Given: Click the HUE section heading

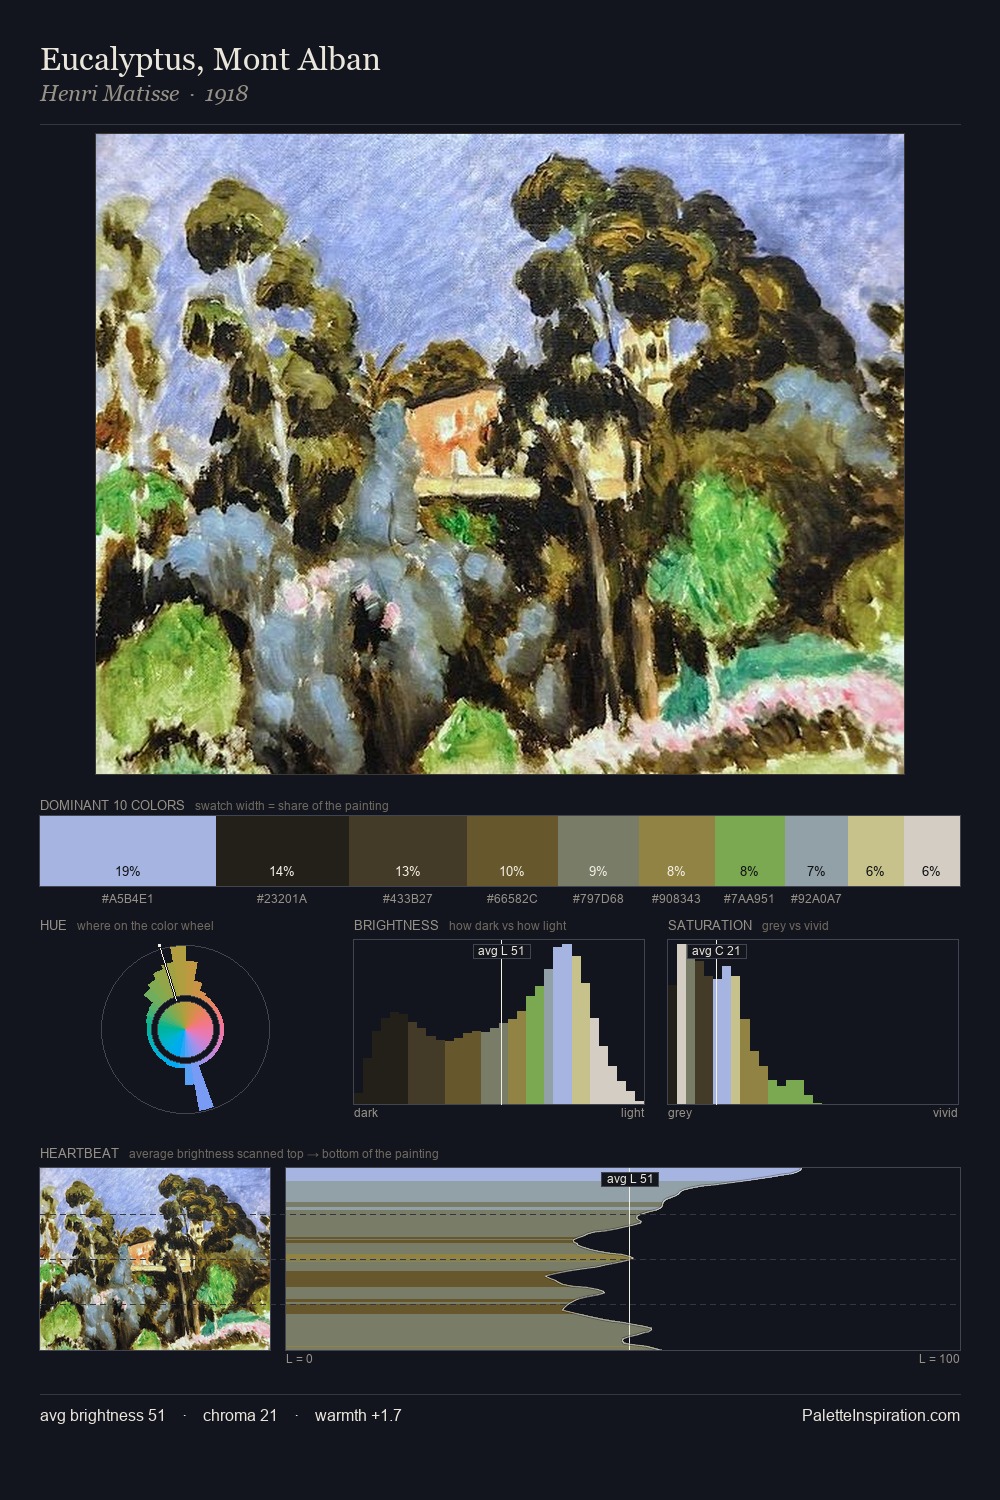Looking at the screenshot, I should pyautogui.click(x=53, y=925).
